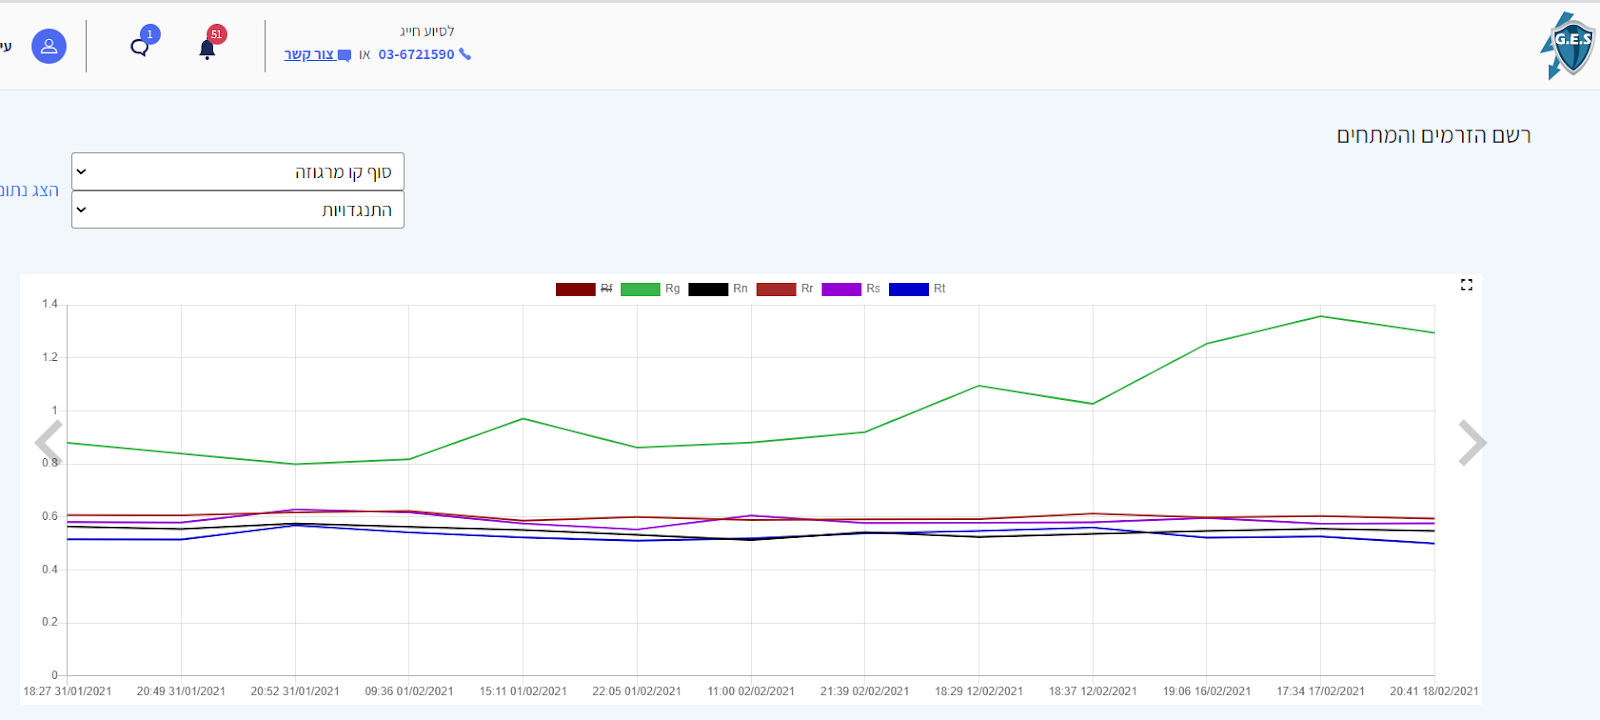Open the notifications bell icon
The width and height of the screenshot is (1600, 720).
tap(207, 49)
